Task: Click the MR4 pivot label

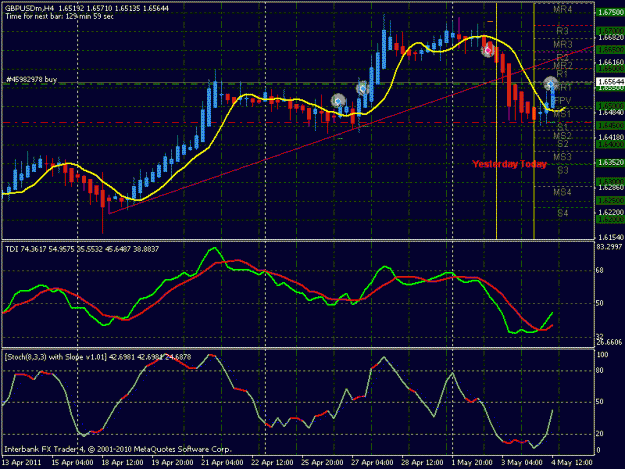Action: coord(562,10)
